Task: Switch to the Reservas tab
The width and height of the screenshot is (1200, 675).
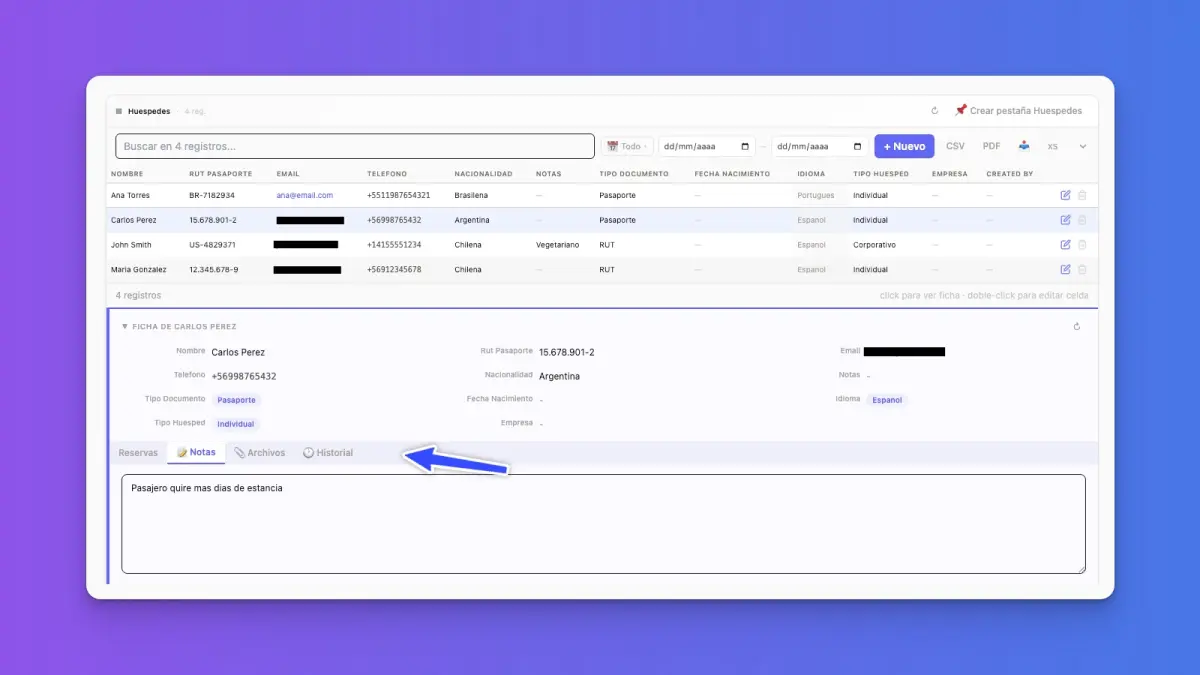Action: (138, 453)
